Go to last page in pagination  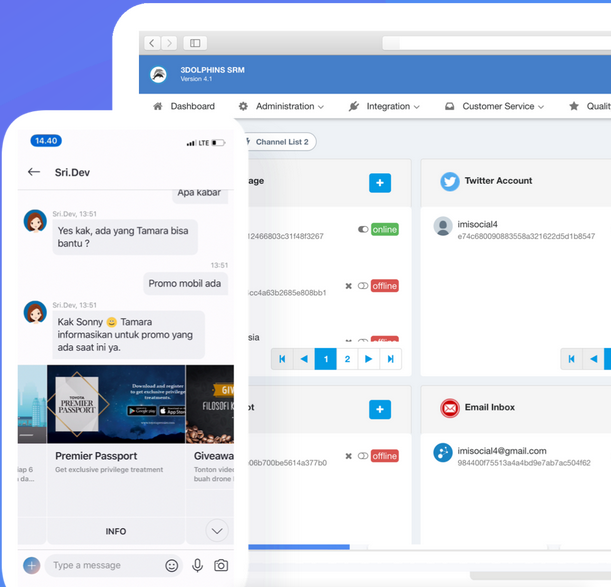pyautogui.click(x=390, y=359)
